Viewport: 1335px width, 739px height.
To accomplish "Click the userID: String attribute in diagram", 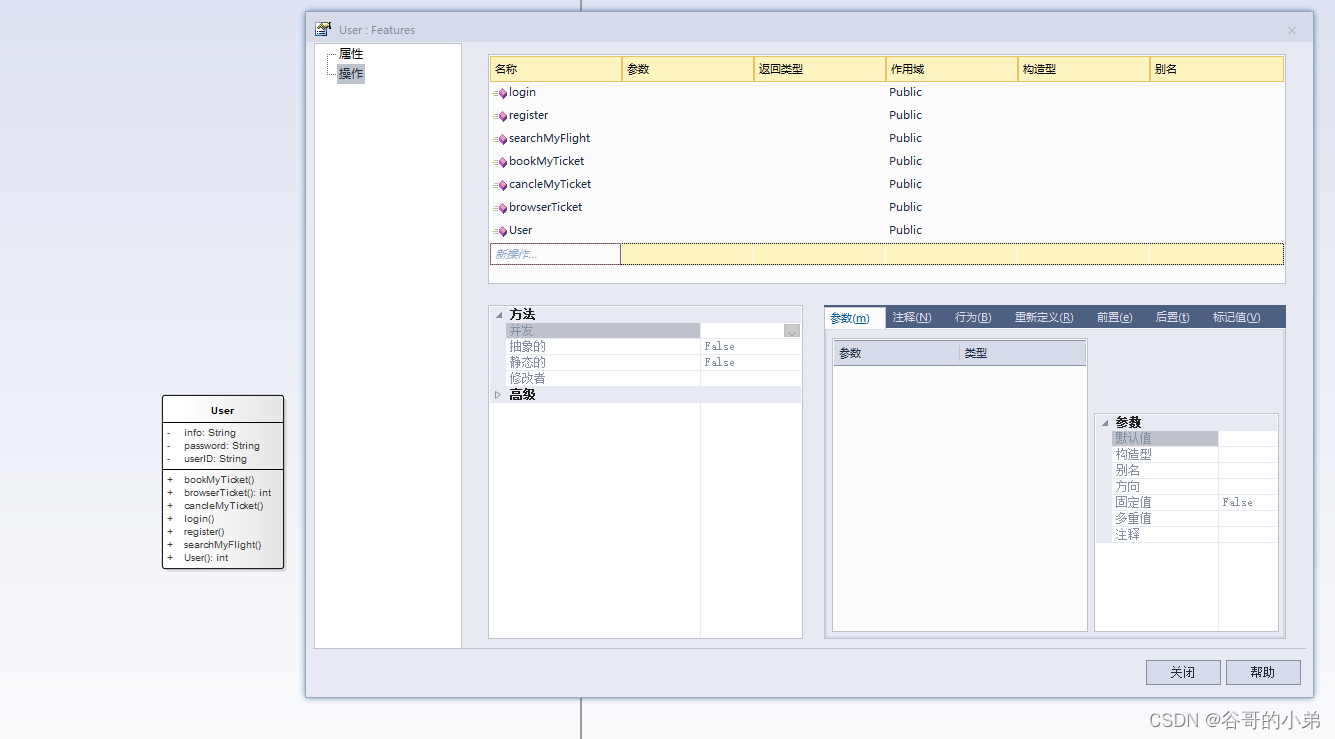I will [215, 459].
